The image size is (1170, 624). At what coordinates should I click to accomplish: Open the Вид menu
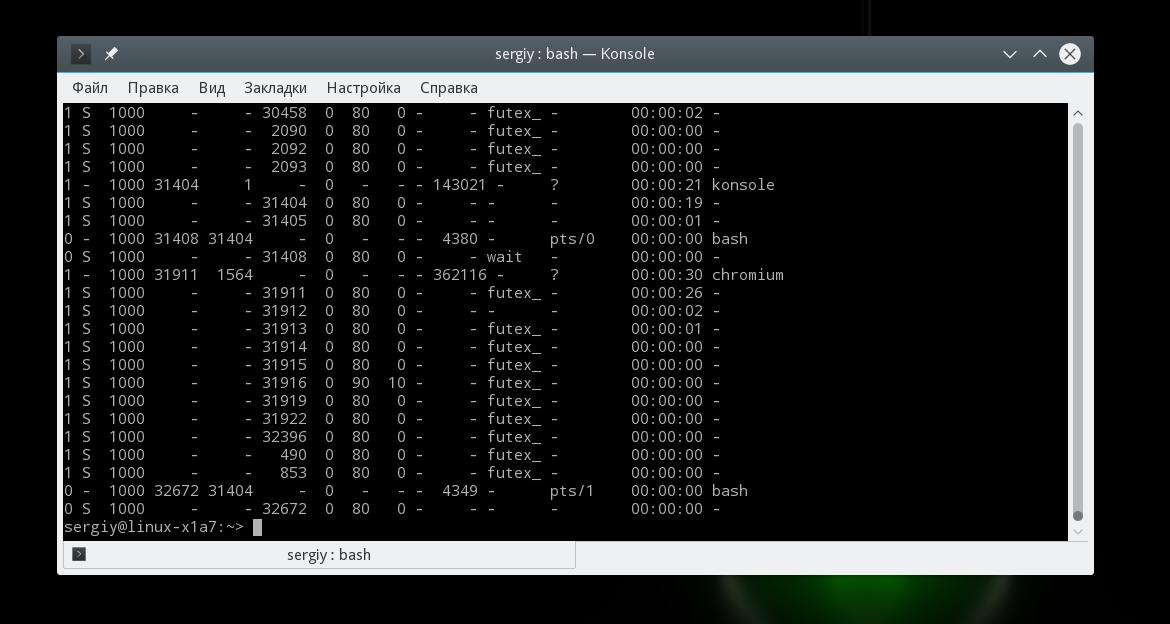[212, 88]
